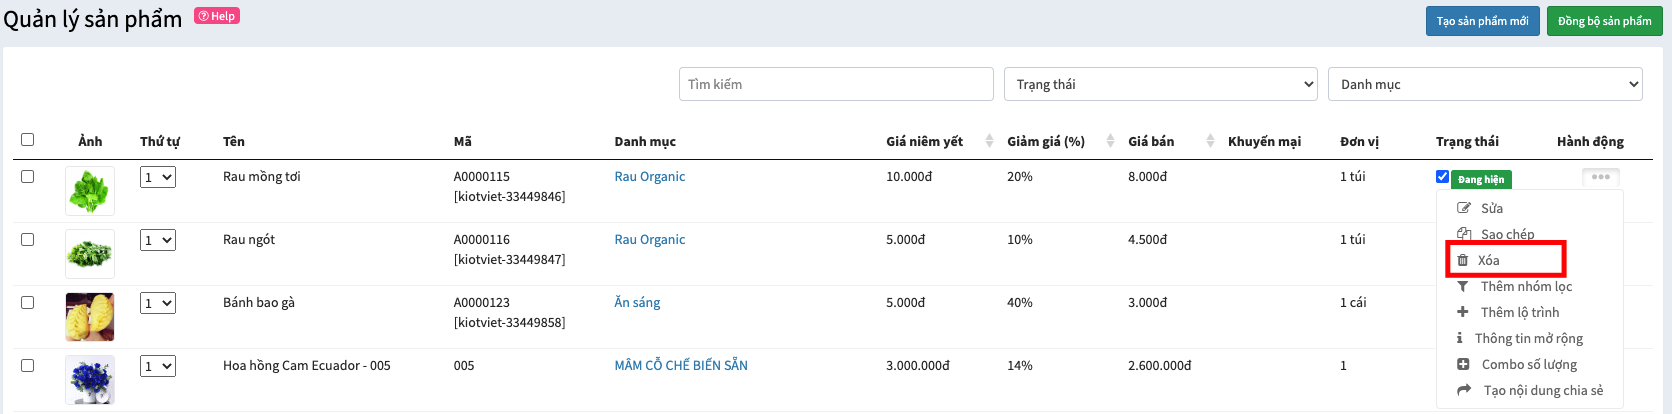Viewport: 1672px width, 414px height.
Task: Open order dropdown for Bánh bao gà
Action: [158, 303]
